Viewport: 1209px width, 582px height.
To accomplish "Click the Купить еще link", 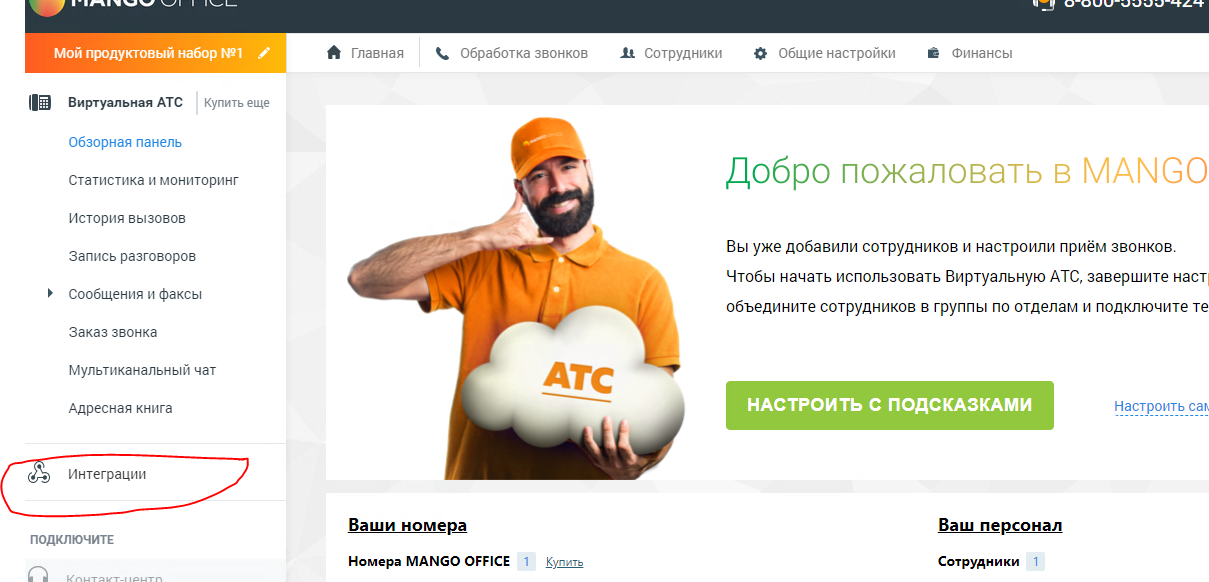I will (x=237, y=102).
